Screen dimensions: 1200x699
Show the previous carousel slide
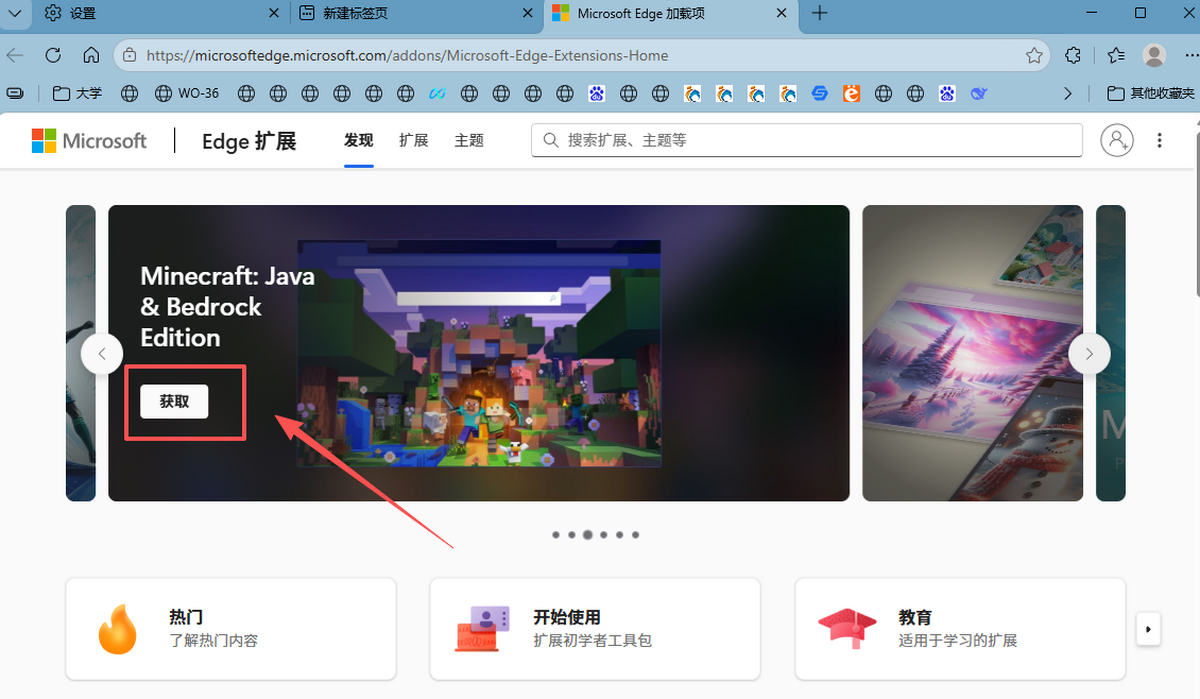coord(102,353)
